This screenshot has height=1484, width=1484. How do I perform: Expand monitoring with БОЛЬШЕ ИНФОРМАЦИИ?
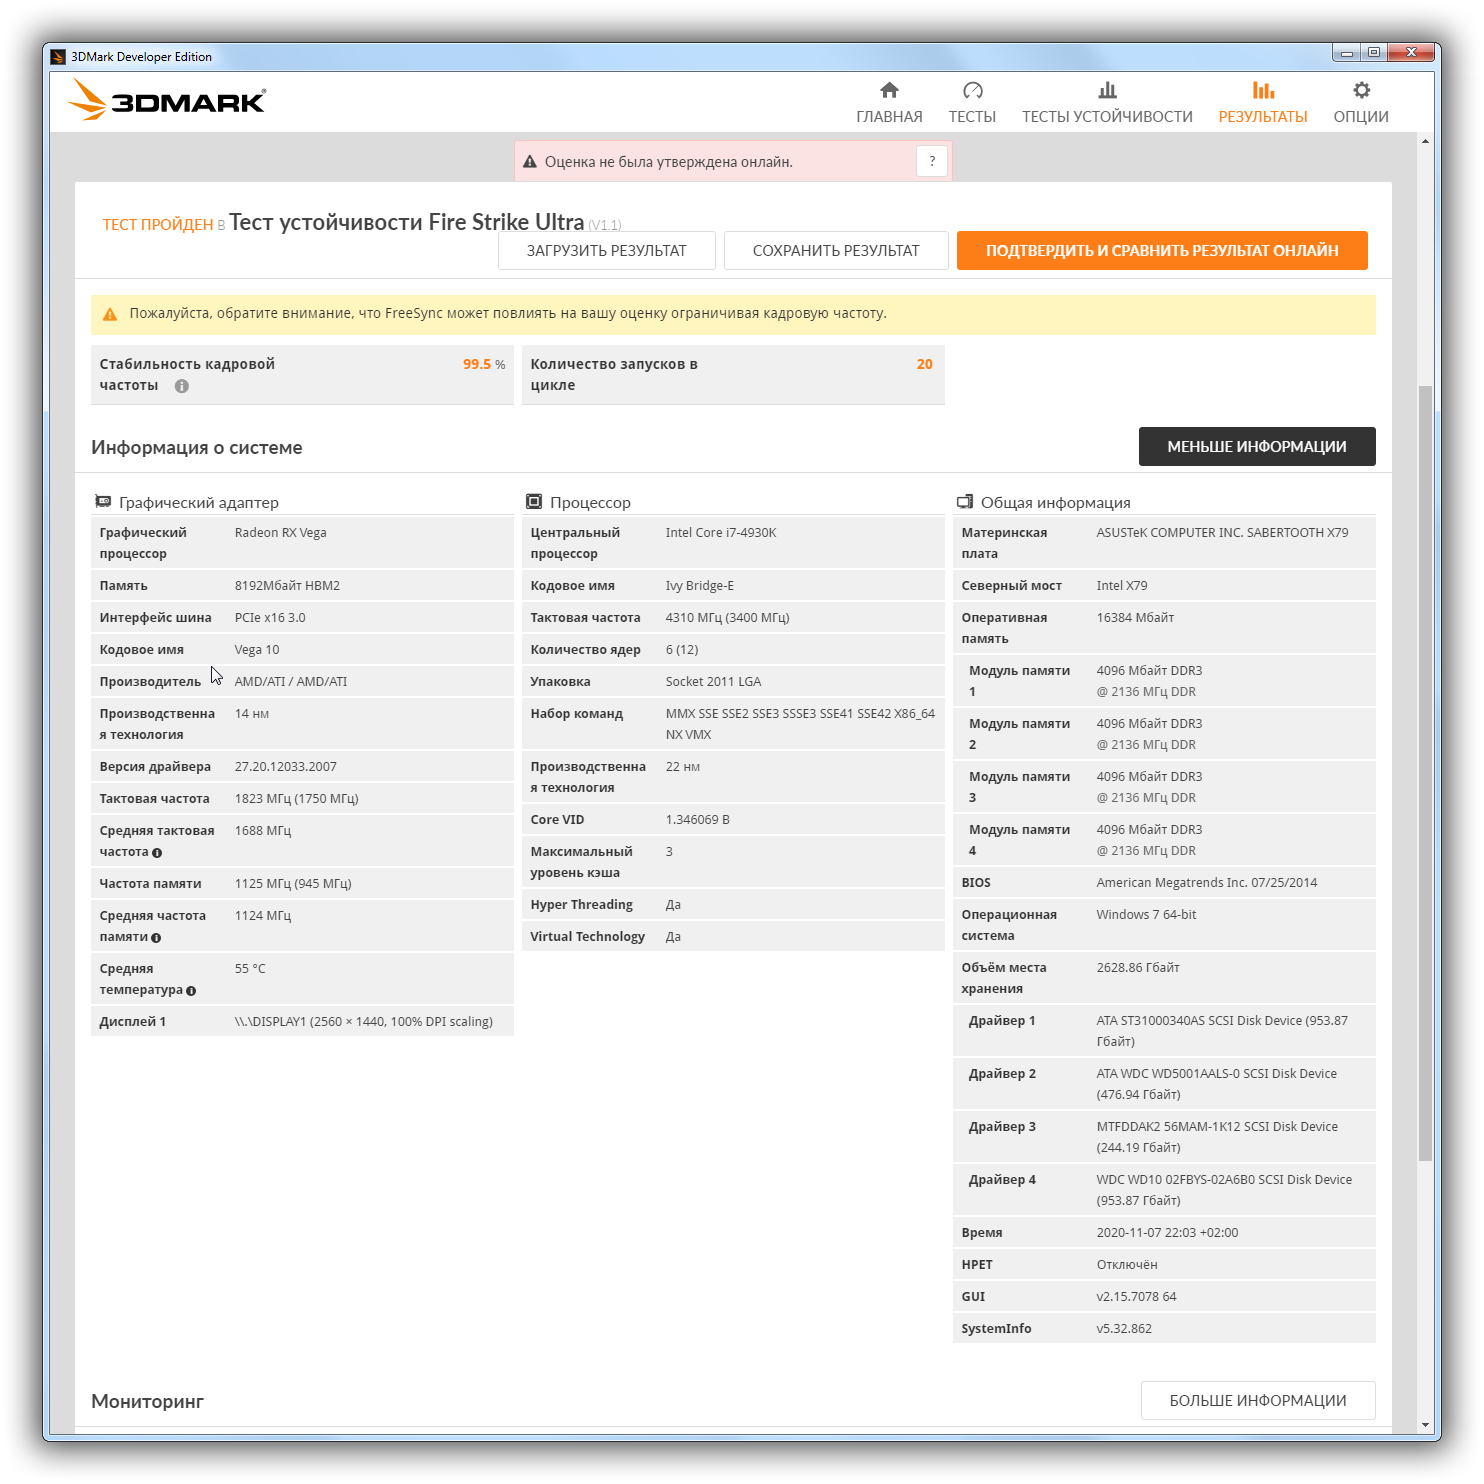tap(1258, 1401)
